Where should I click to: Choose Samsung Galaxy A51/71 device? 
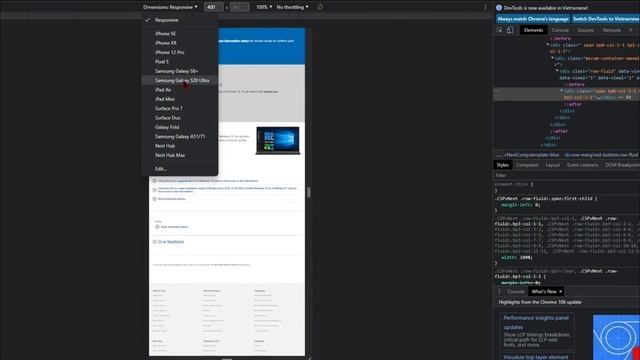pyautogui.click(x=180, y=137)
